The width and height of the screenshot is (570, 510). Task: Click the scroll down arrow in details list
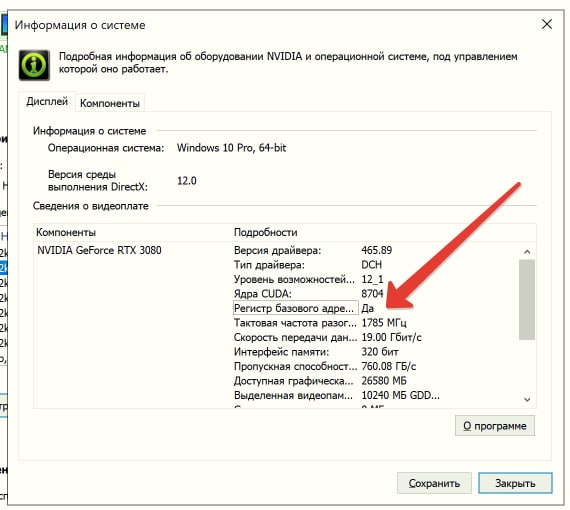527,399
